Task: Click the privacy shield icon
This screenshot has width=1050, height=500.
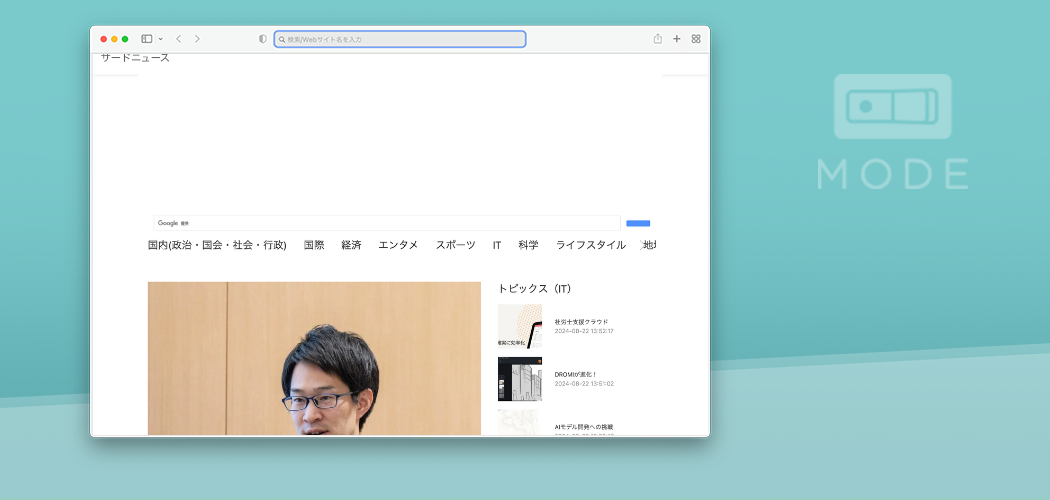Action: (x=263, y=39)
